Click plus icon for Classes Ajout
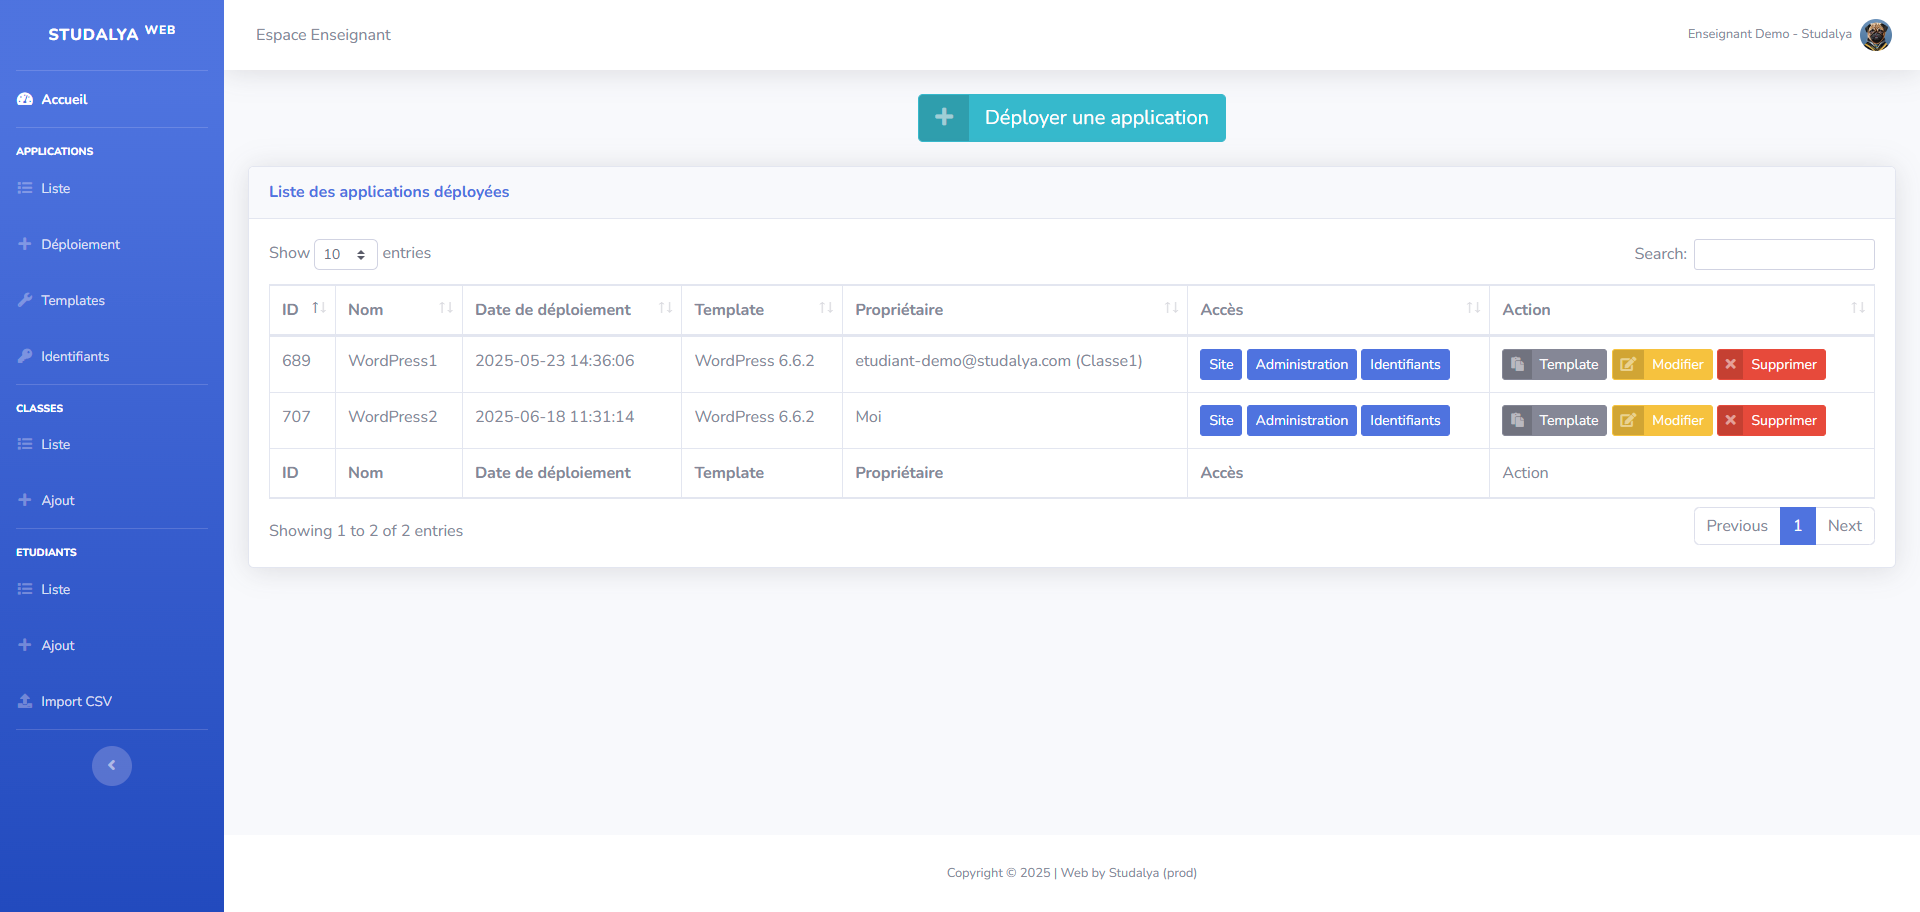Screen dimensions: 1920x912 (x=25, y=500)
